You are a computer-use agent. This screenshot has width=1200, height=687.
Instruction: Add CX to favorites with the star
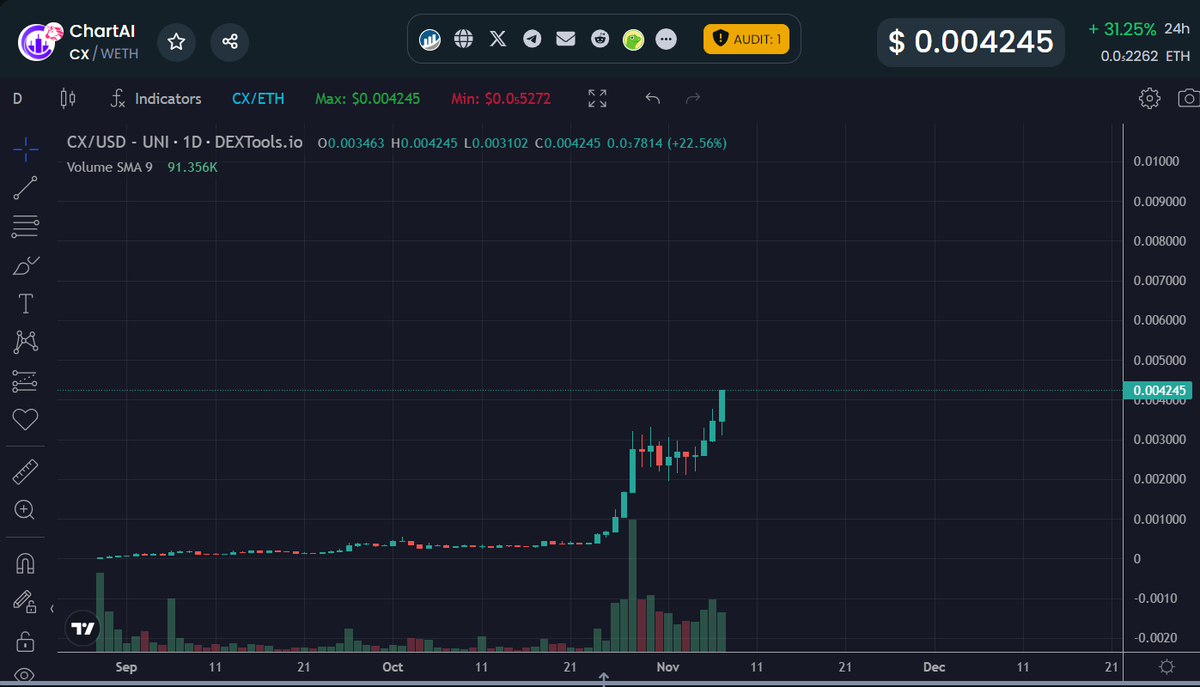pos(176,42)
